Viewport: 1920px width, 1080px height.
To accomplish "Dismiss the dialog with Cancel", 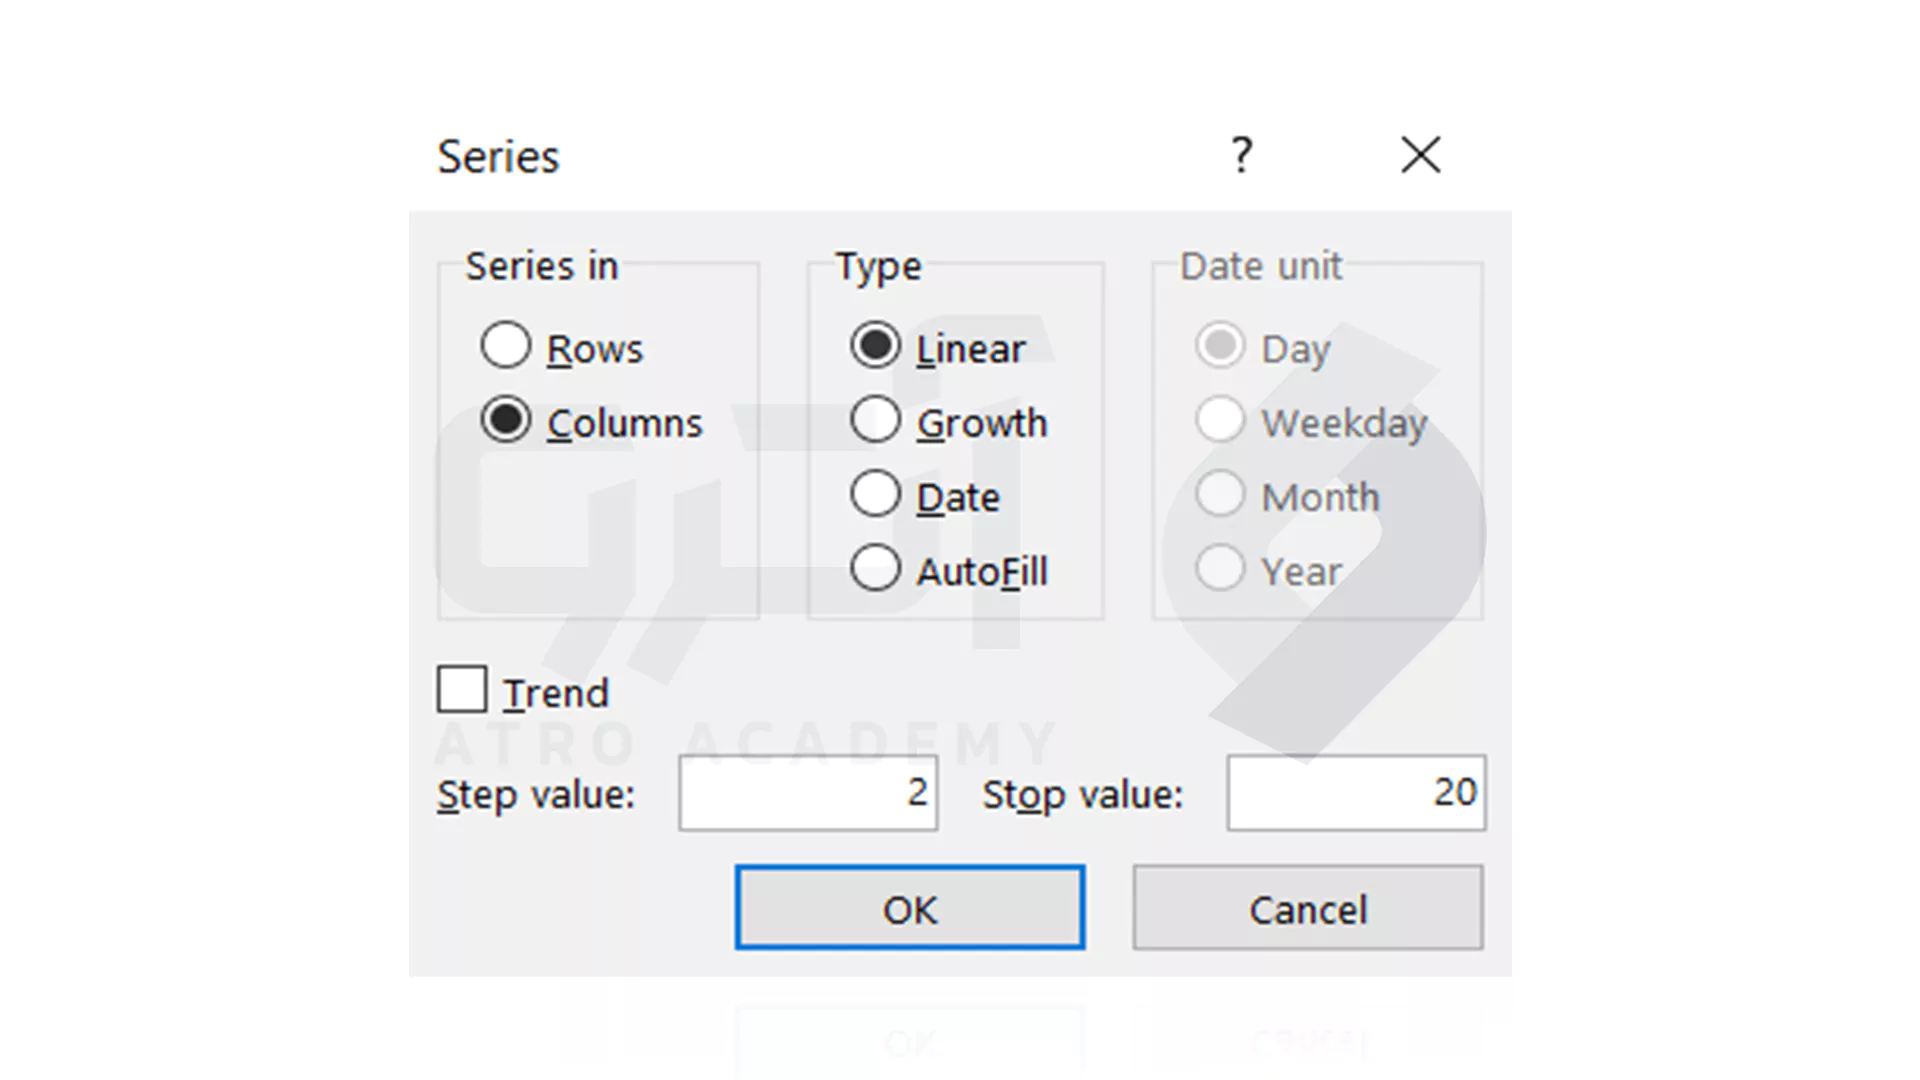I will point(1308,908).
